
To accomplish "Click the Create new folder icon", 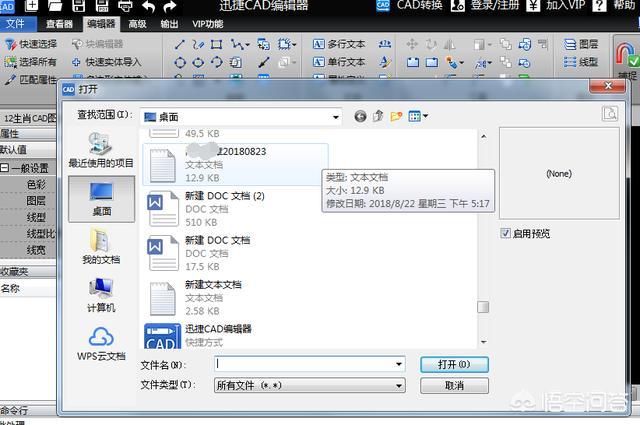I will tap(396, 116).
